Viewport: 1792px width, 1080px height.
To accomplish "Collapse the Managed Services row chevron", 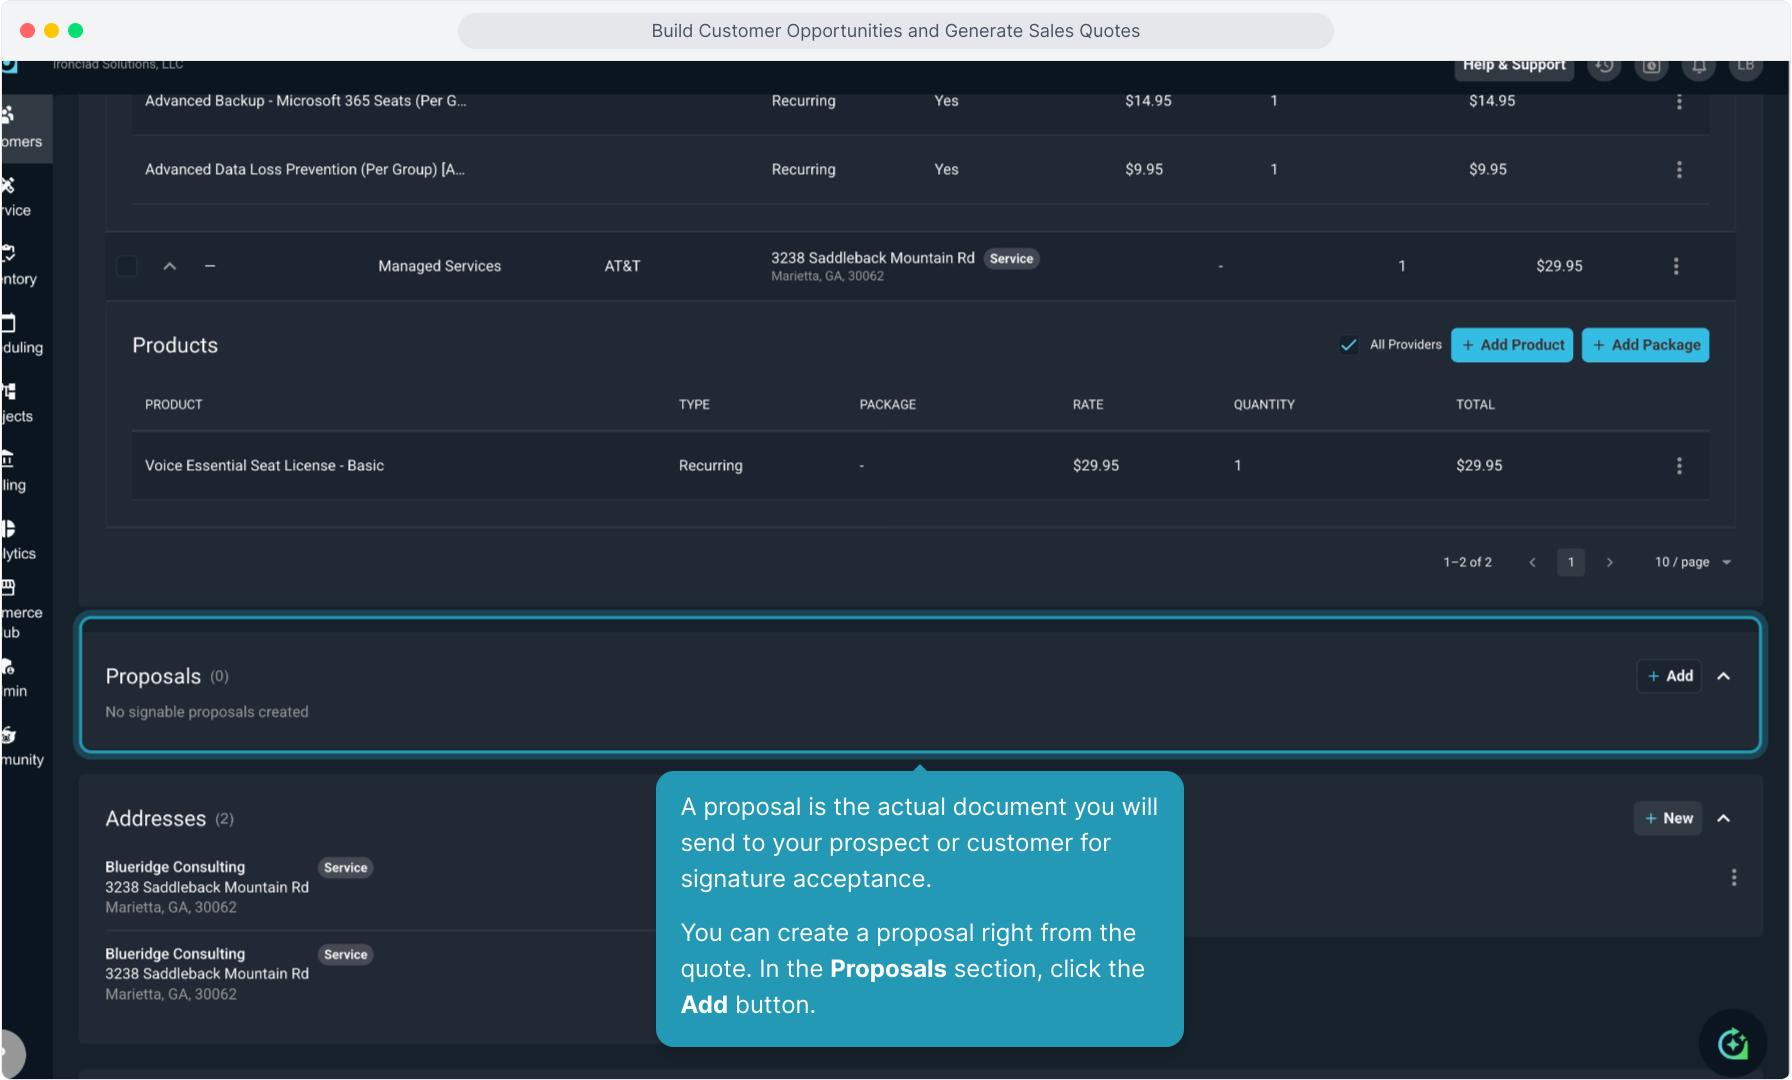I will click(170, 266).
